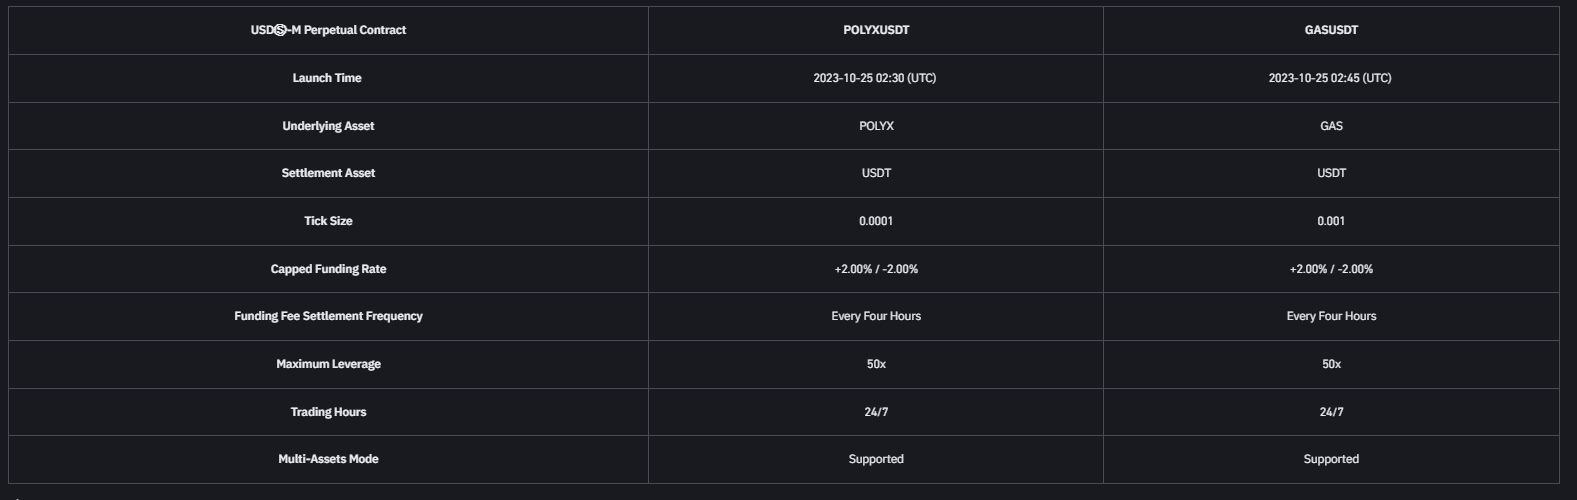This screenshot has width=1577, height=500.
Task: Select the 2023-10-25 02:30 (UTC) launch time
Action: [x=875, y=78]
